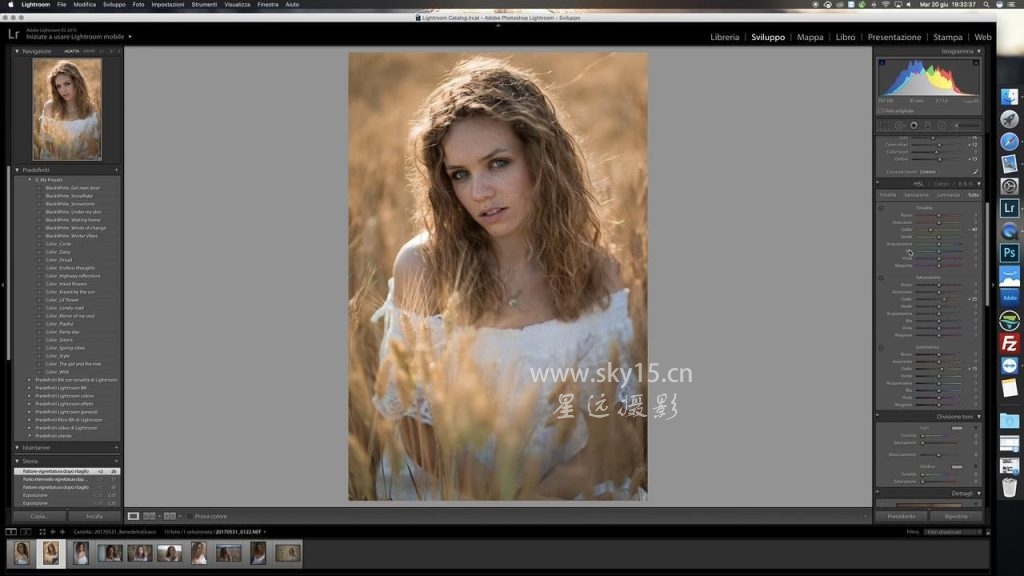Click the Navigatore preview thumbnail
Screen dimensions: 1024x576
(67, 109)
